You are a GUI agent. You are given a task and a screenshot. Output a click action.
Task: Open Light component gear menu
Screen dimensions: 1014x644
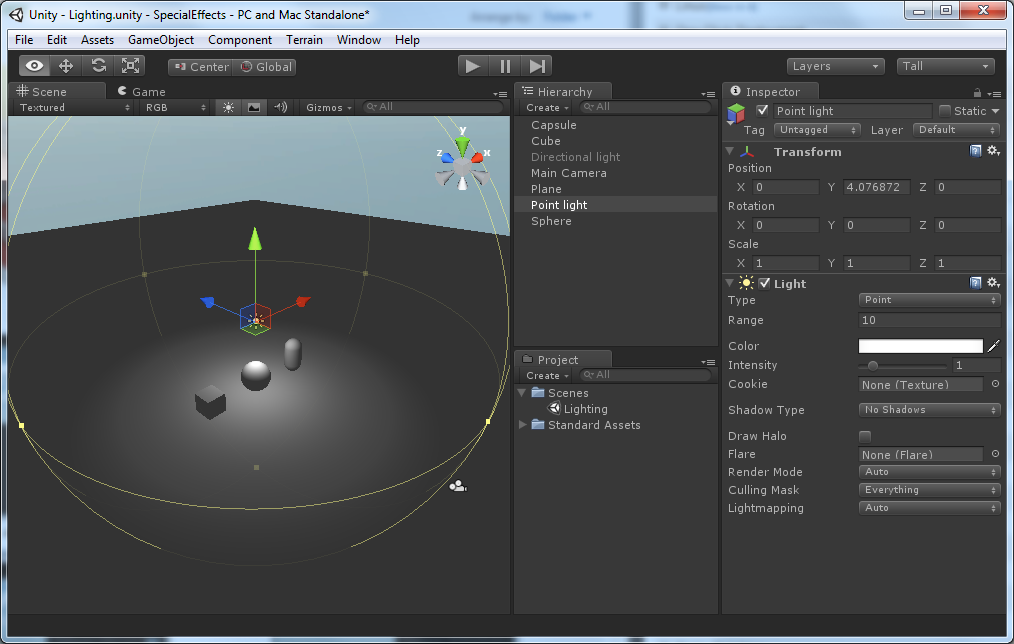994,283
